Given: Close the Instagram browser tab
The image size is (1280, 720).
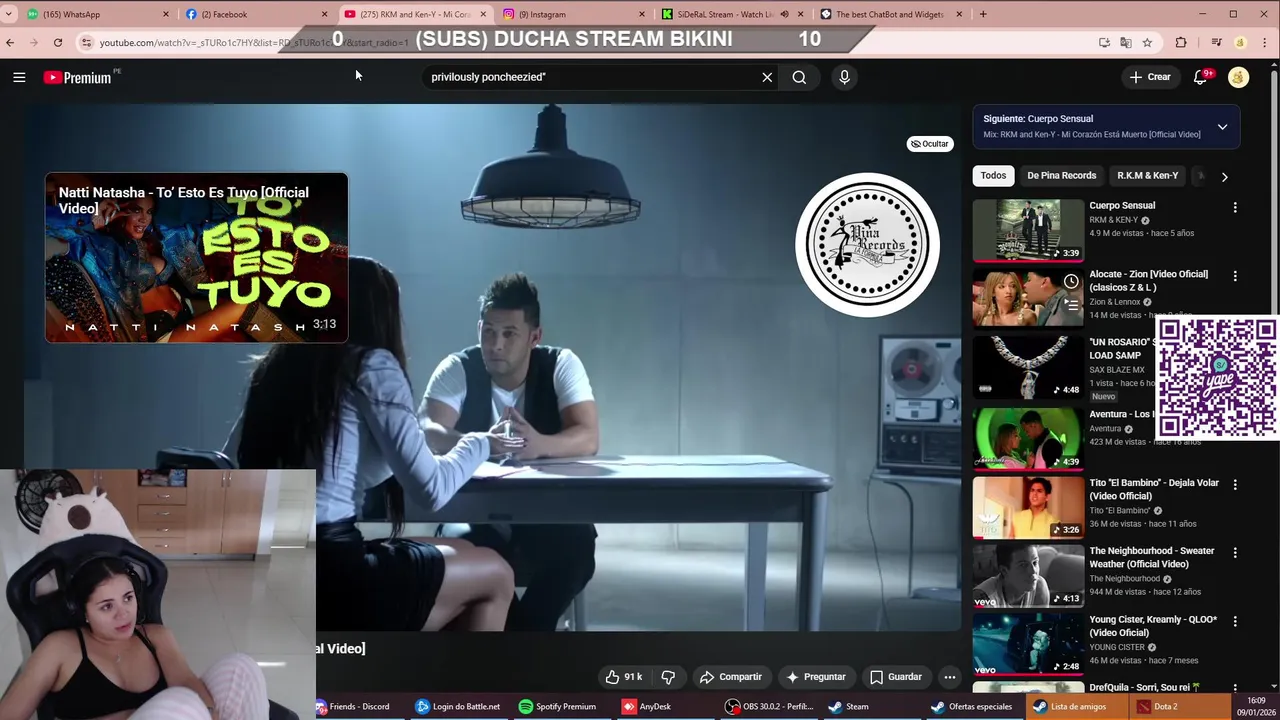Looking at the screenshot, I should [x=642, y=14].
